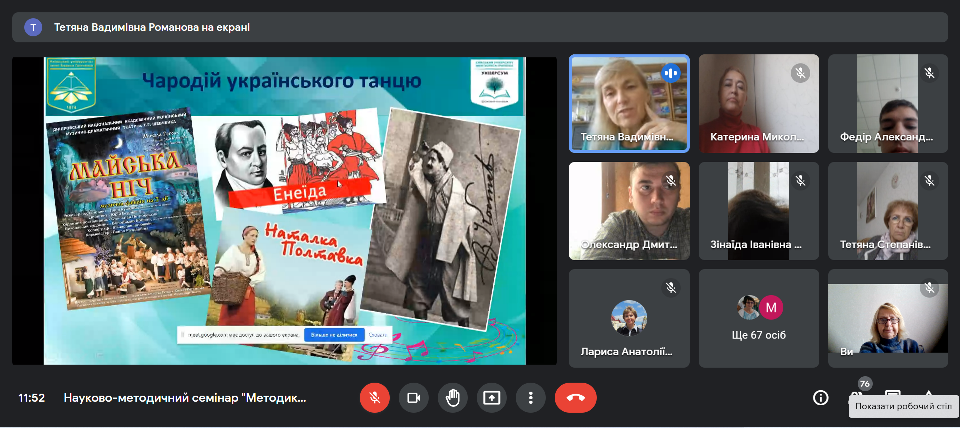Raise your hand in the meeting
Screen dimensions: 960x428
(x=453, y=397)
